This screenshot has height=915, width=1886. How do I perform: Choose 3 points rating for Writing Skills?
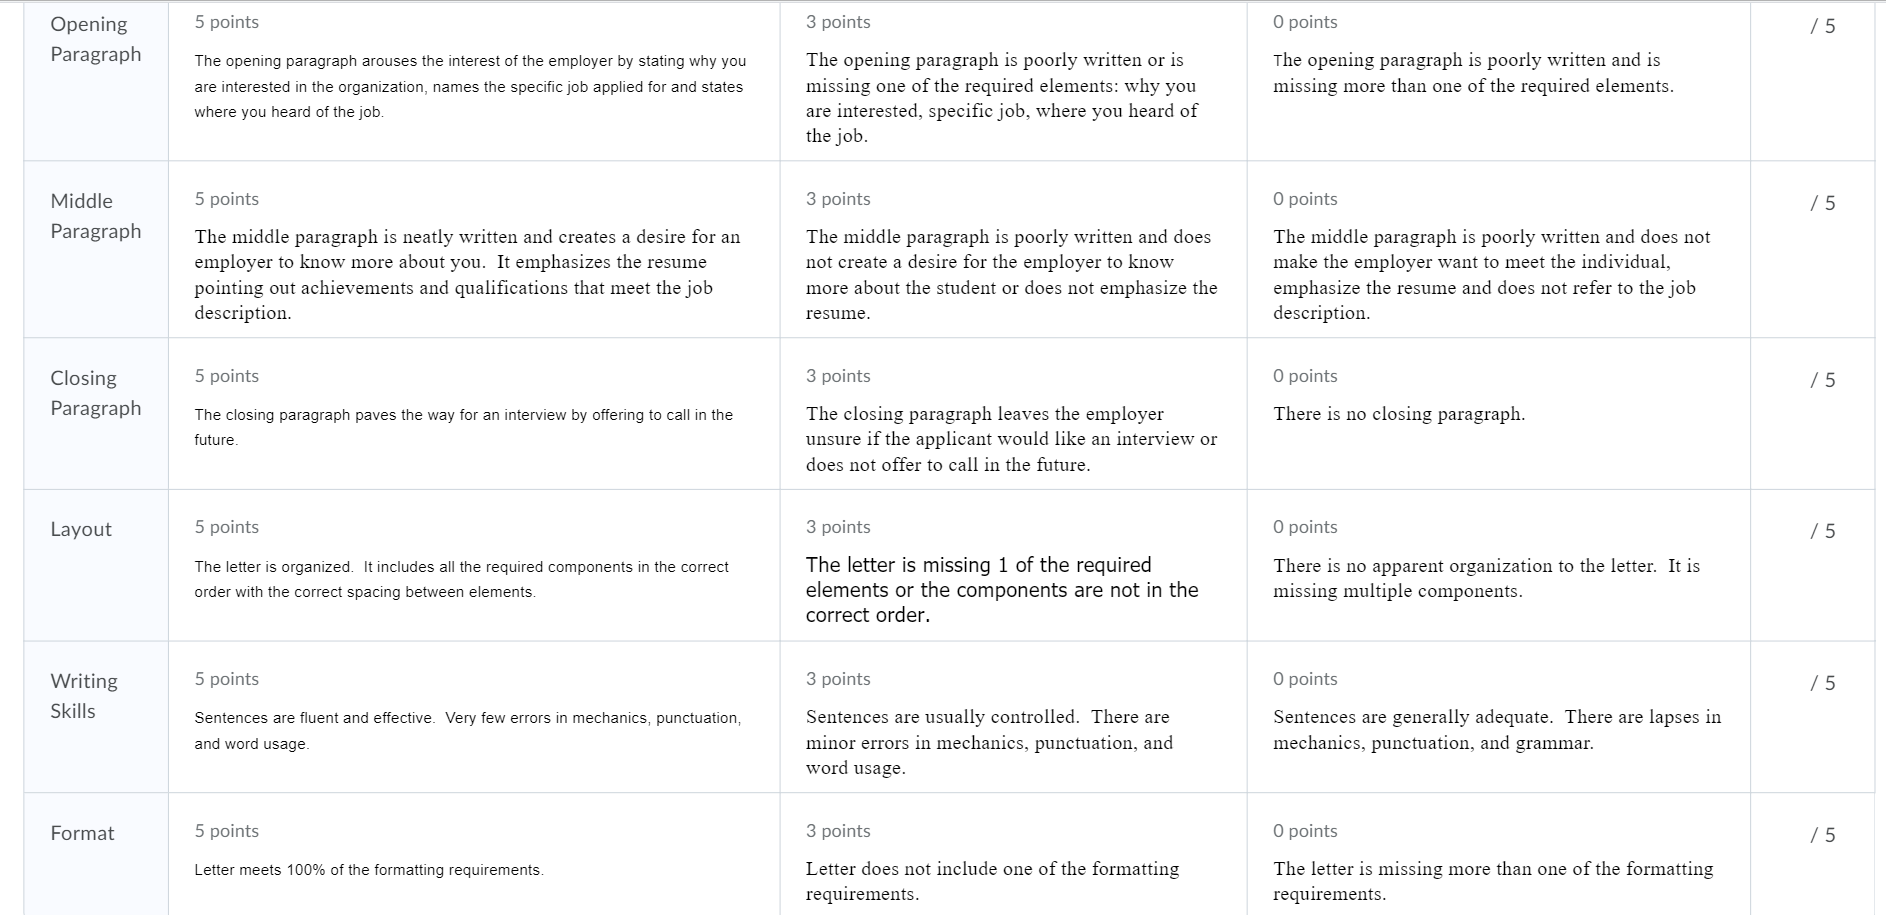(x=1013, y=717)
